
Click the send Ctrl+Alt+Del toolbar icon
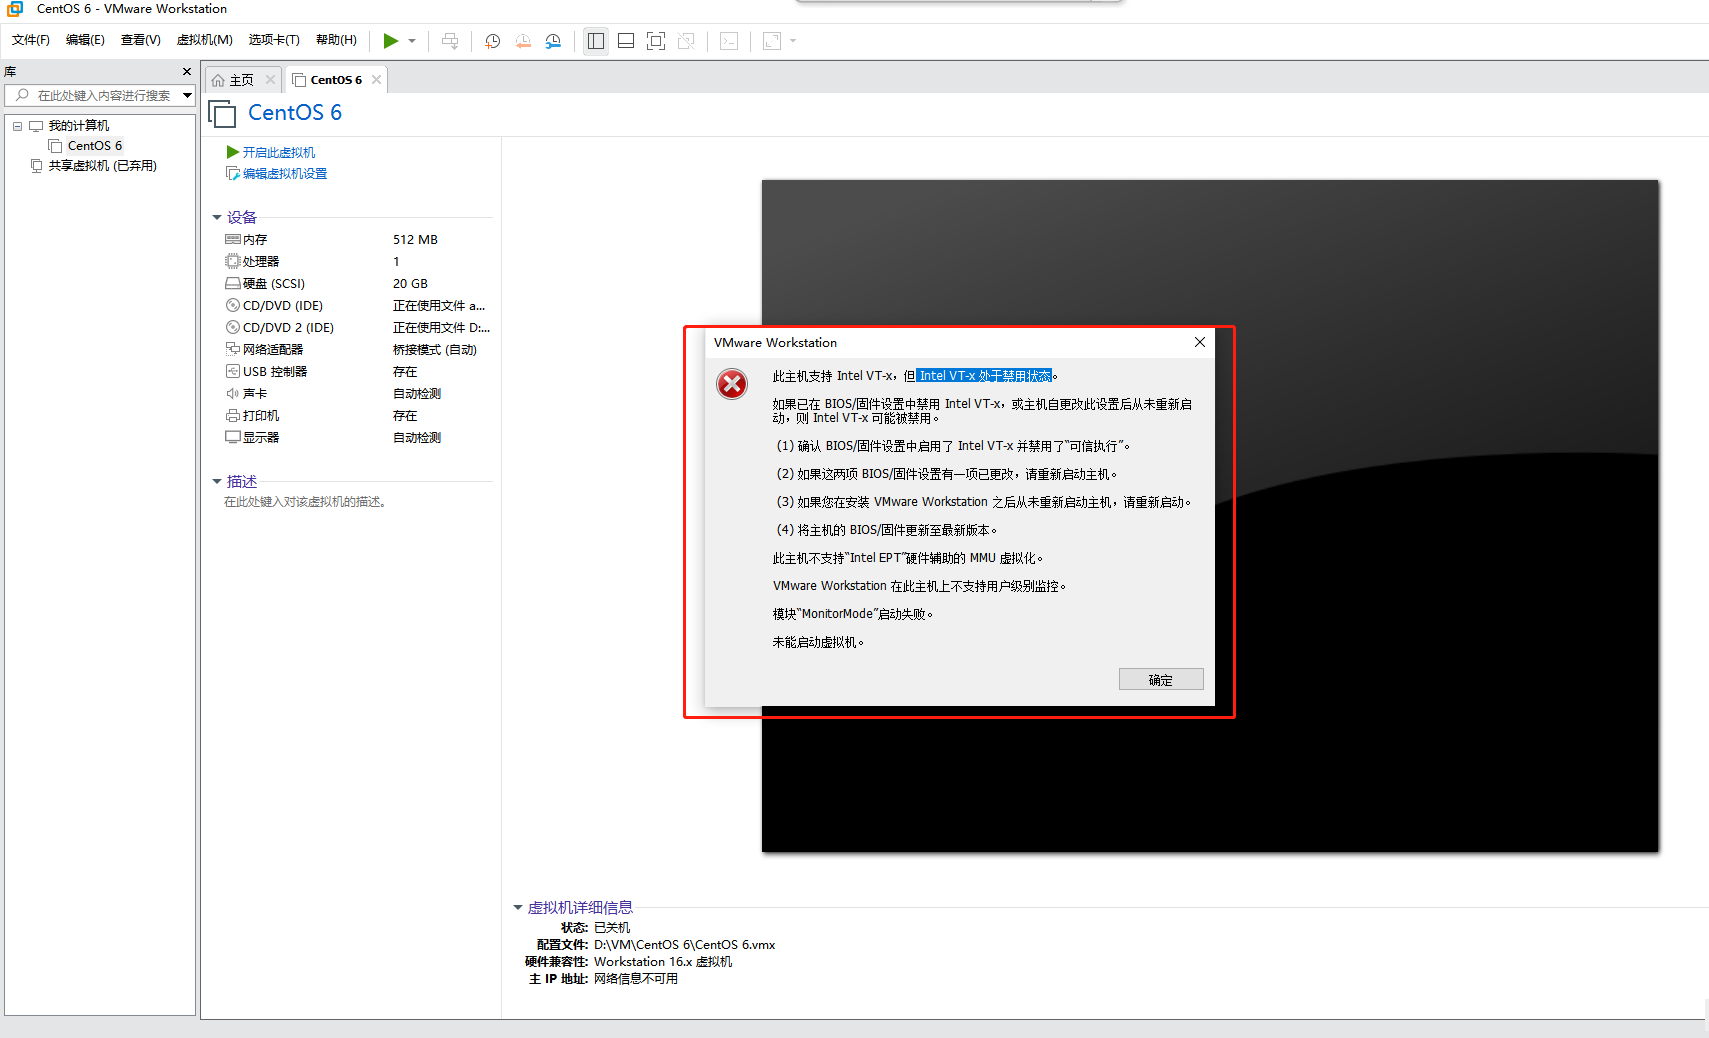tap(450, 41)
